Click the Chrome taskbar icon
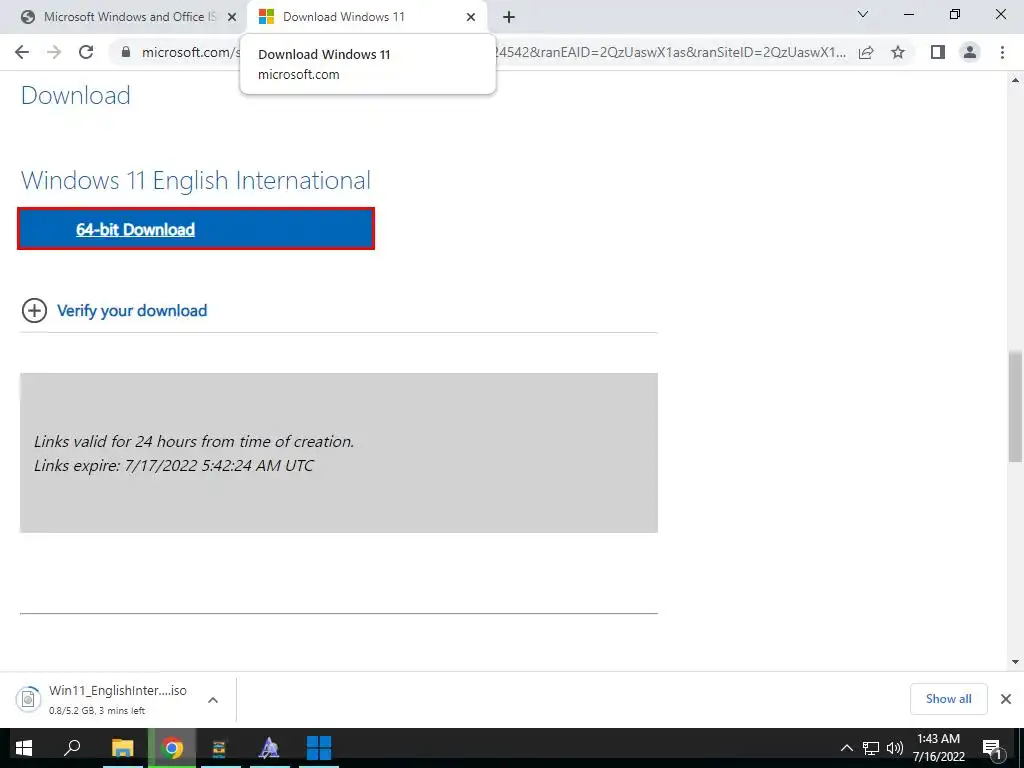Image resolution: width=1024 pixels, height=768 pixels. (172, 748)
